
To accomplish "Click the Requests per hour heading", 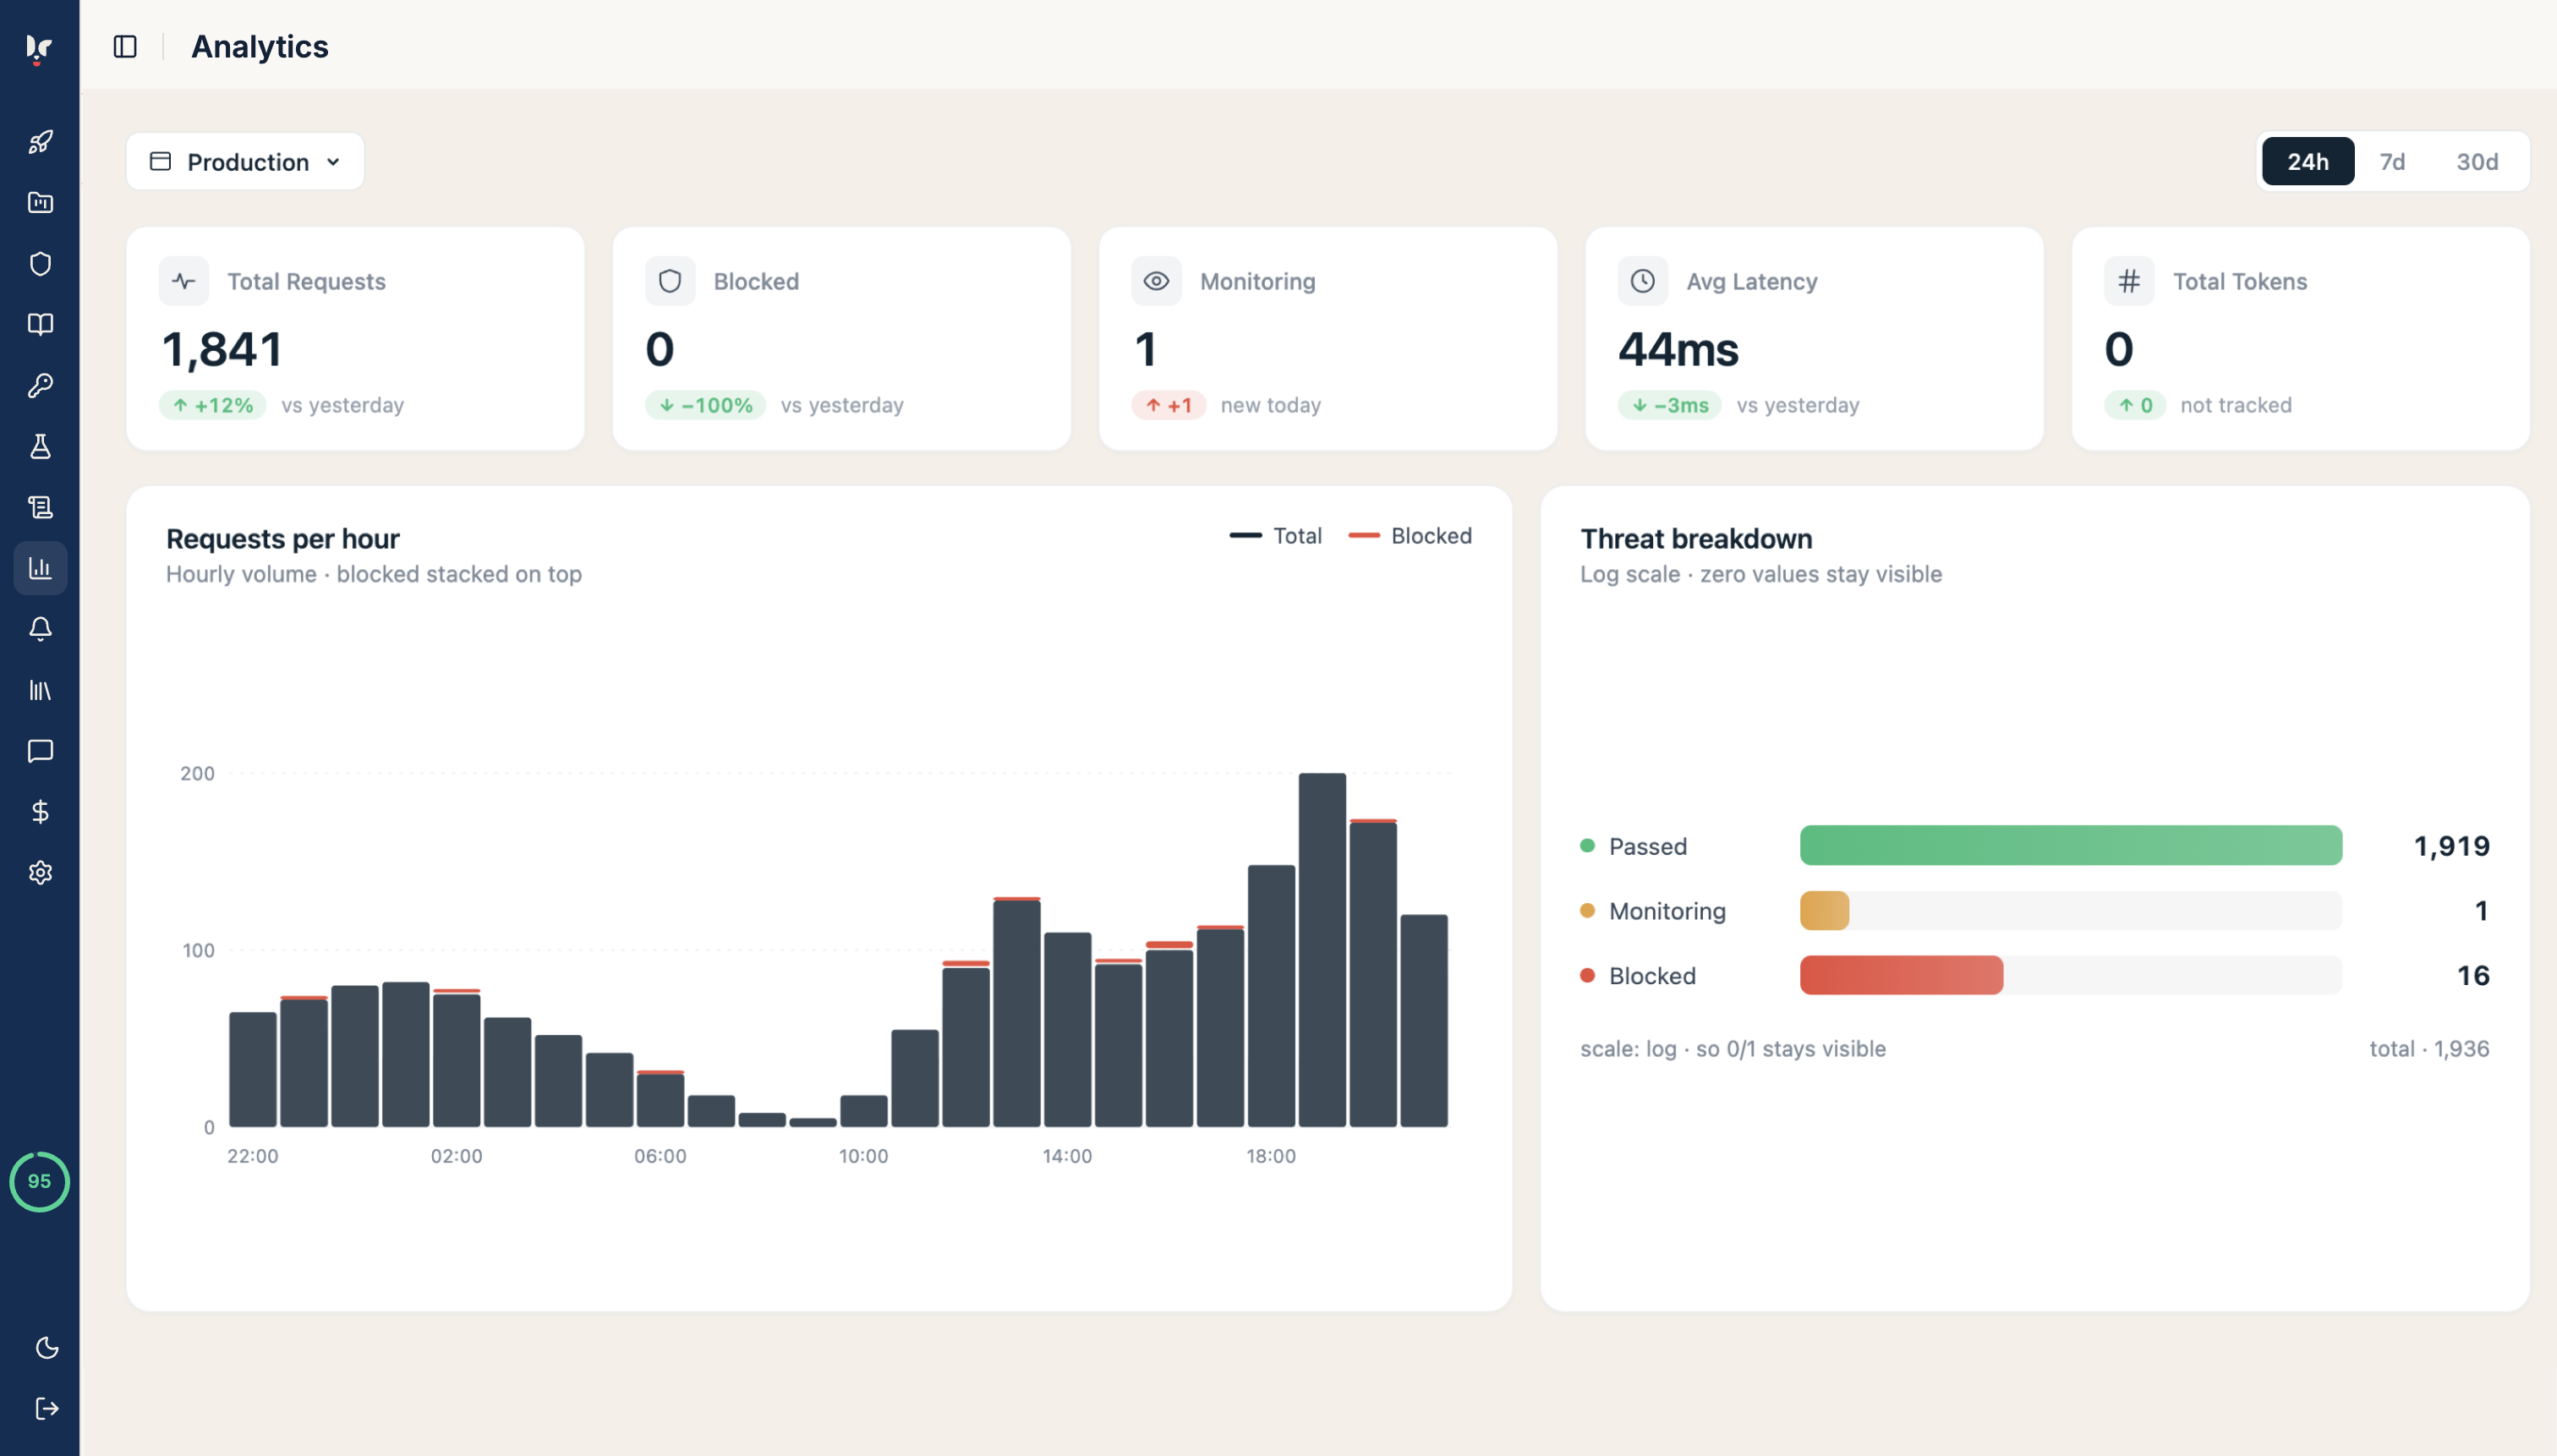I will pos(283,539).
